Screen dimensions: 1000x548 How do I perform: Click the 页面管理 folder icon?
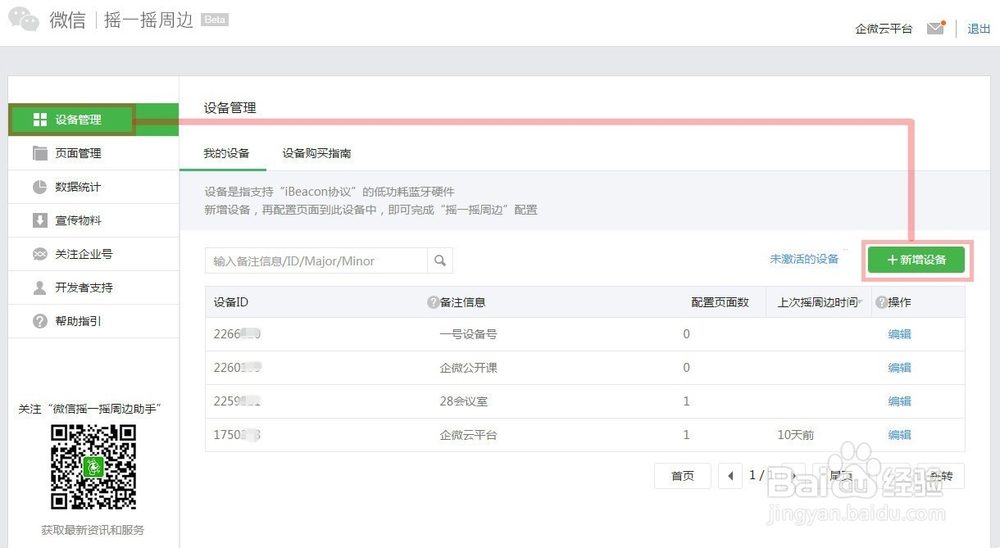click(40, 153)
